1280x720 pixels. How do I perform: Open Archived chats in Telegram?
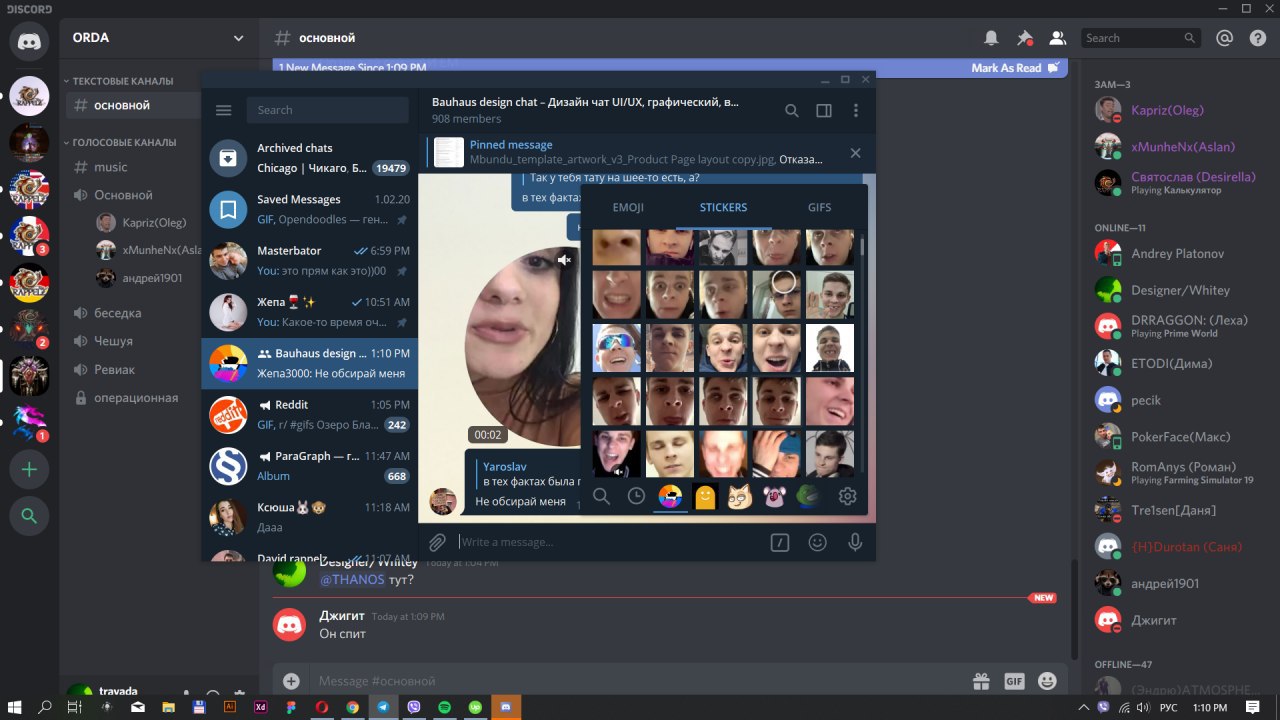[x=310, y=158]
